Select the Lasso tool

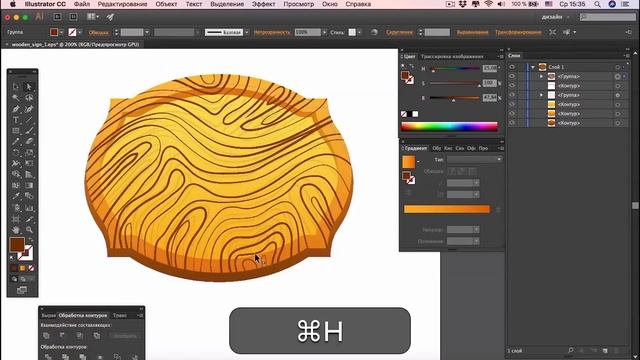[29, 98]
